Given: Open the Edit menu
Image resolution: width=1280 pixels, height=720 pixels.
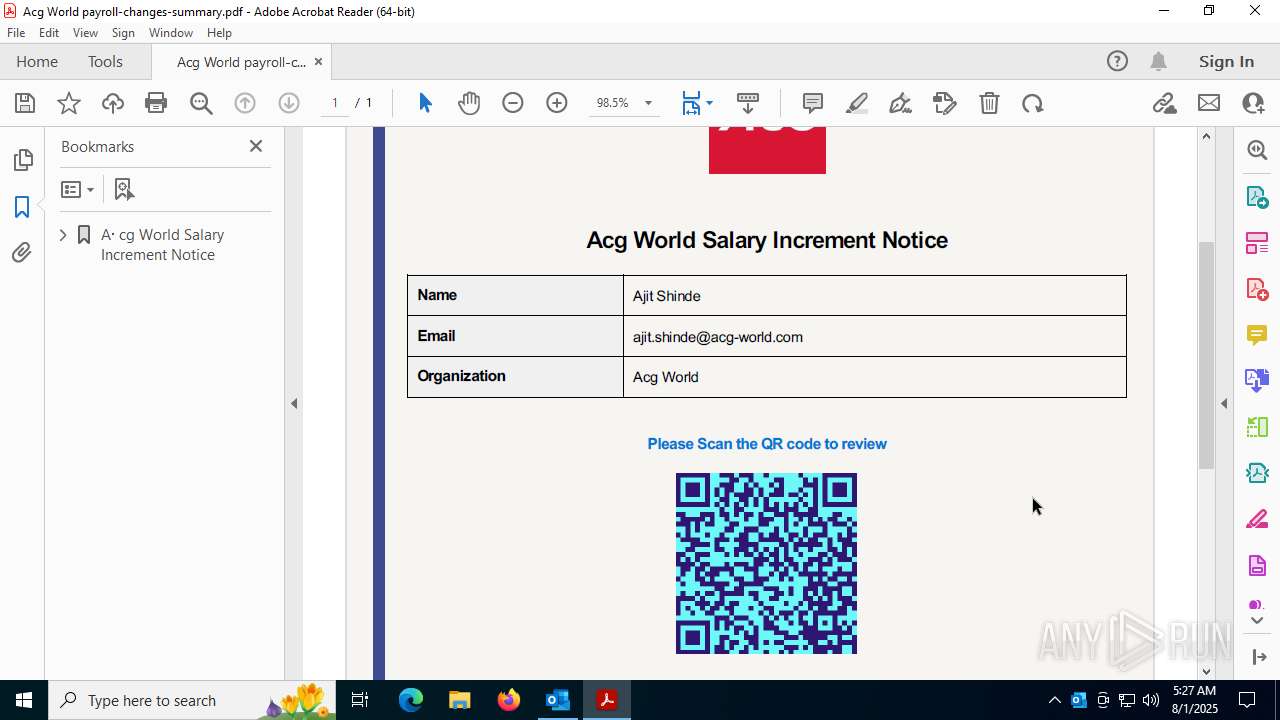Looking at the screenshot, I should coord(49,33).
